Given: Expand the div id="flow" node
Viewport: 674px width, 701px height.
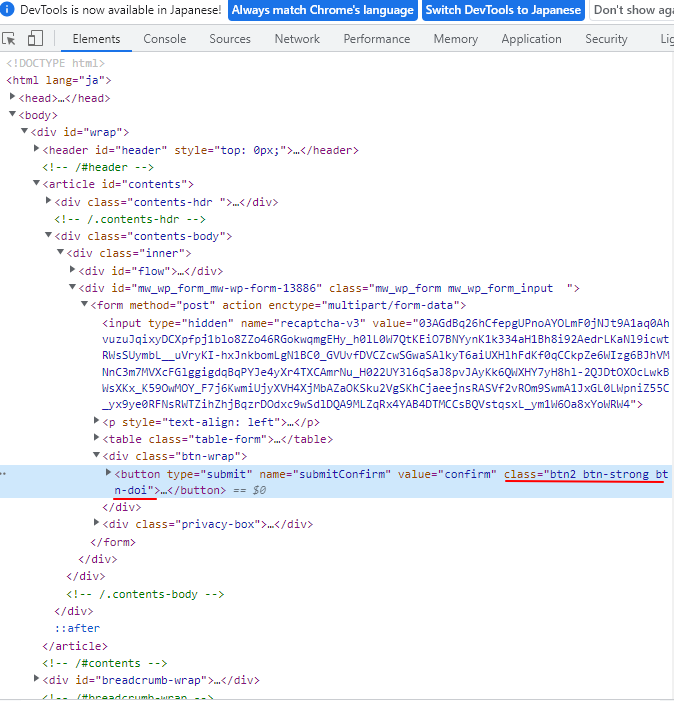Looking at the screenshot, I should pos(72,271).
